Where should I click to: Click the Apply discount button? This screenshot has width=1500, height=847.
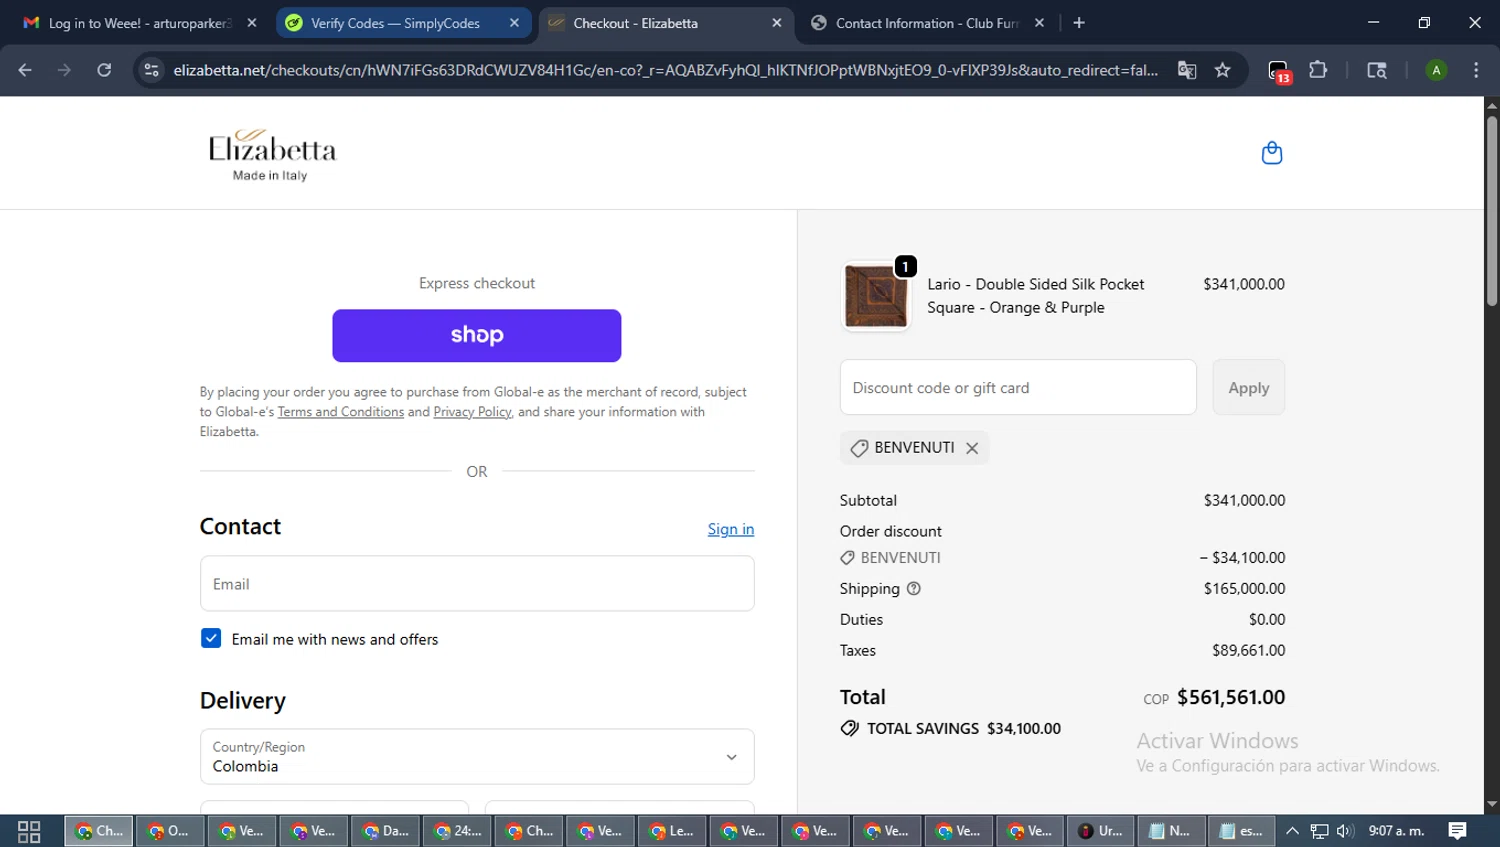point(1249,388)
